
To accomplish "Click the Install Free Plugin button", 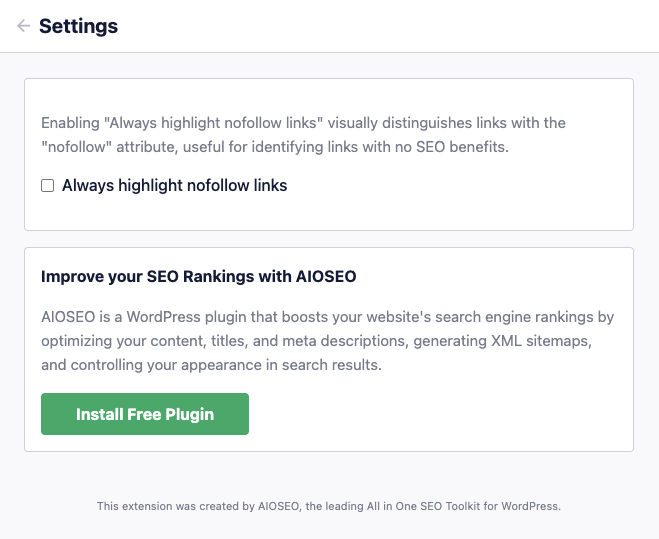I will click(x=145, y=414).
